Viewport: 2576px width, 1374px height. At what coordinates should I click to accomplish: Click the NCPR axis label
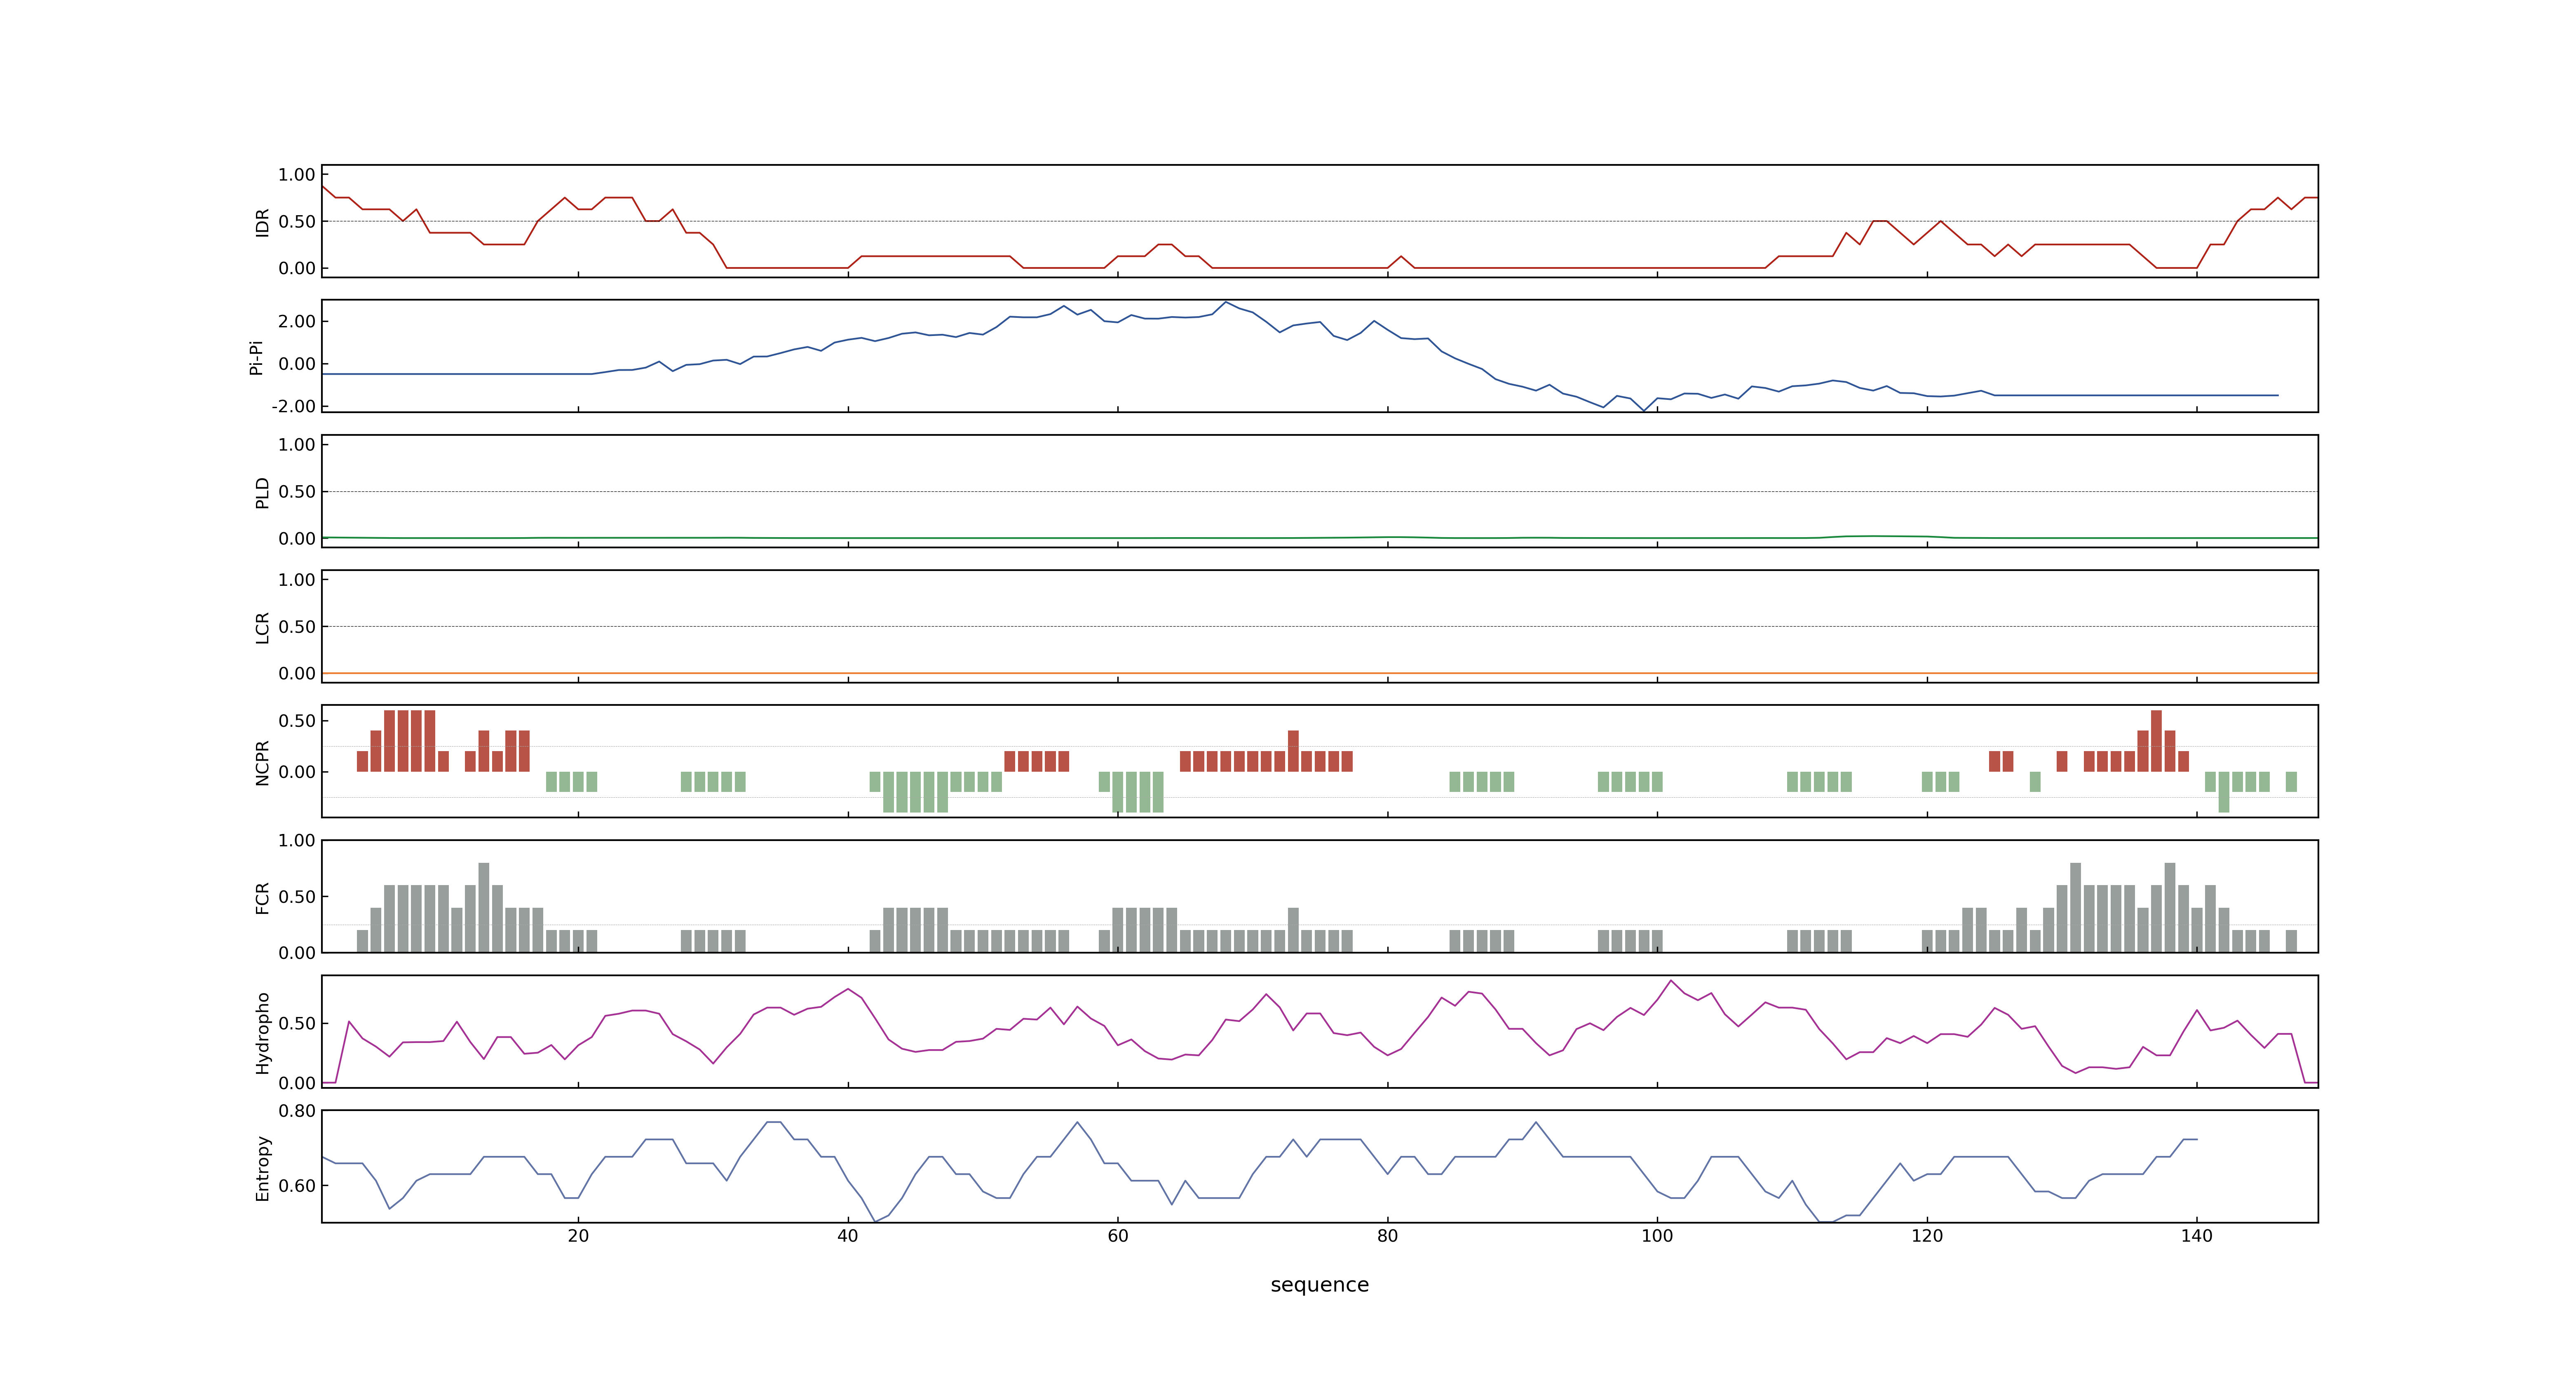click(262, 762)
